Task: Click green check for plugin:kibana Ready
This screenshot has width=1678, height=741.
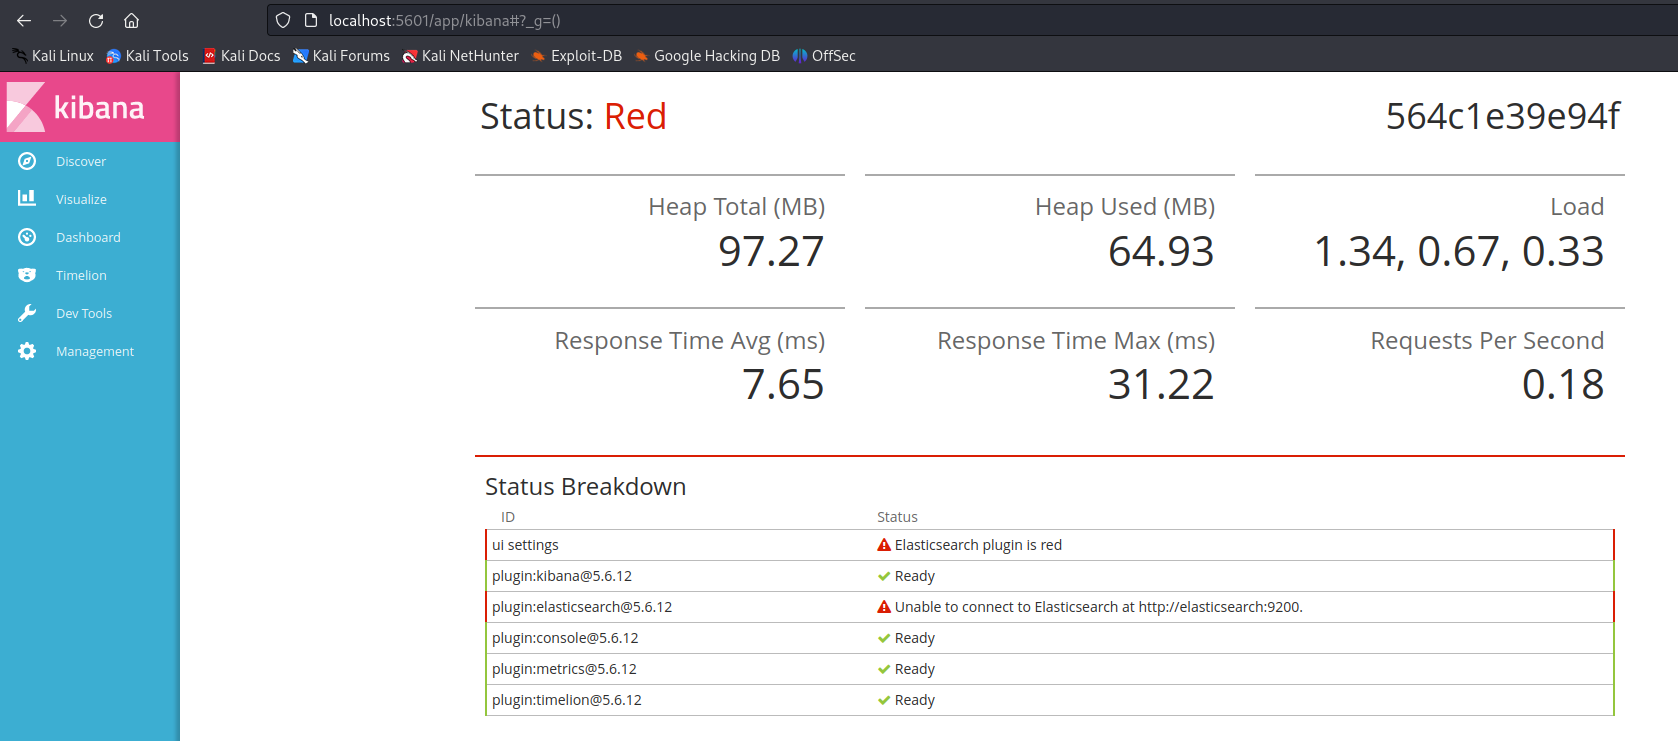Action: click(884, 576)
